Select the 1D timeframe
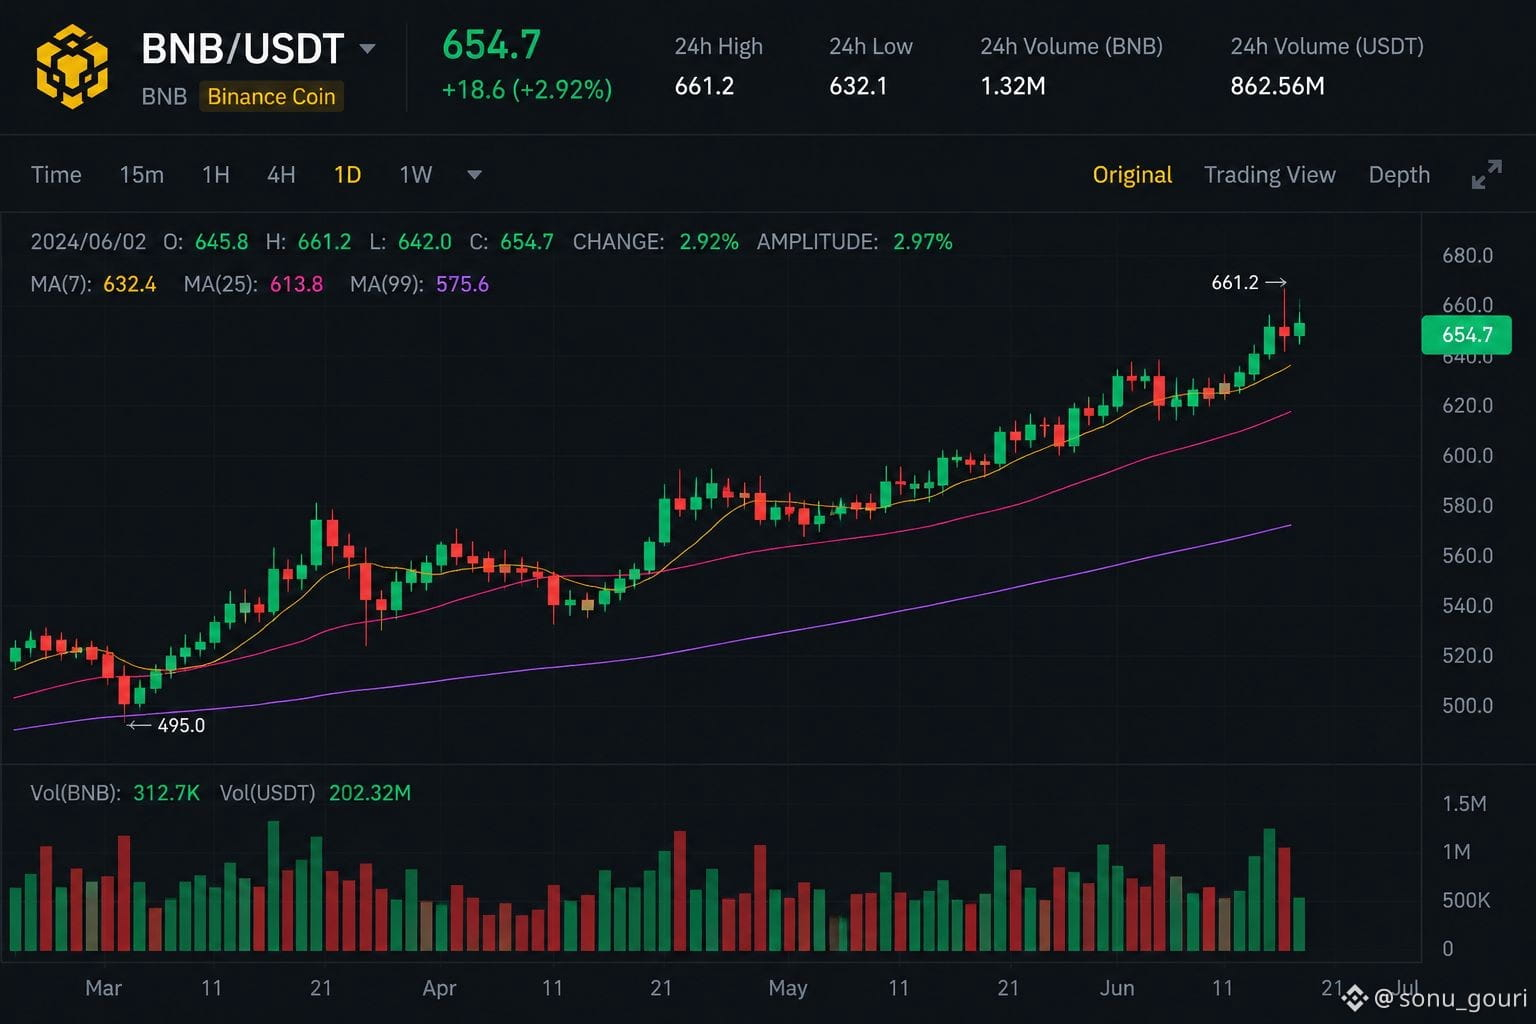The height and width of the screenshot is (1024, 1536). tap(347, 175)
